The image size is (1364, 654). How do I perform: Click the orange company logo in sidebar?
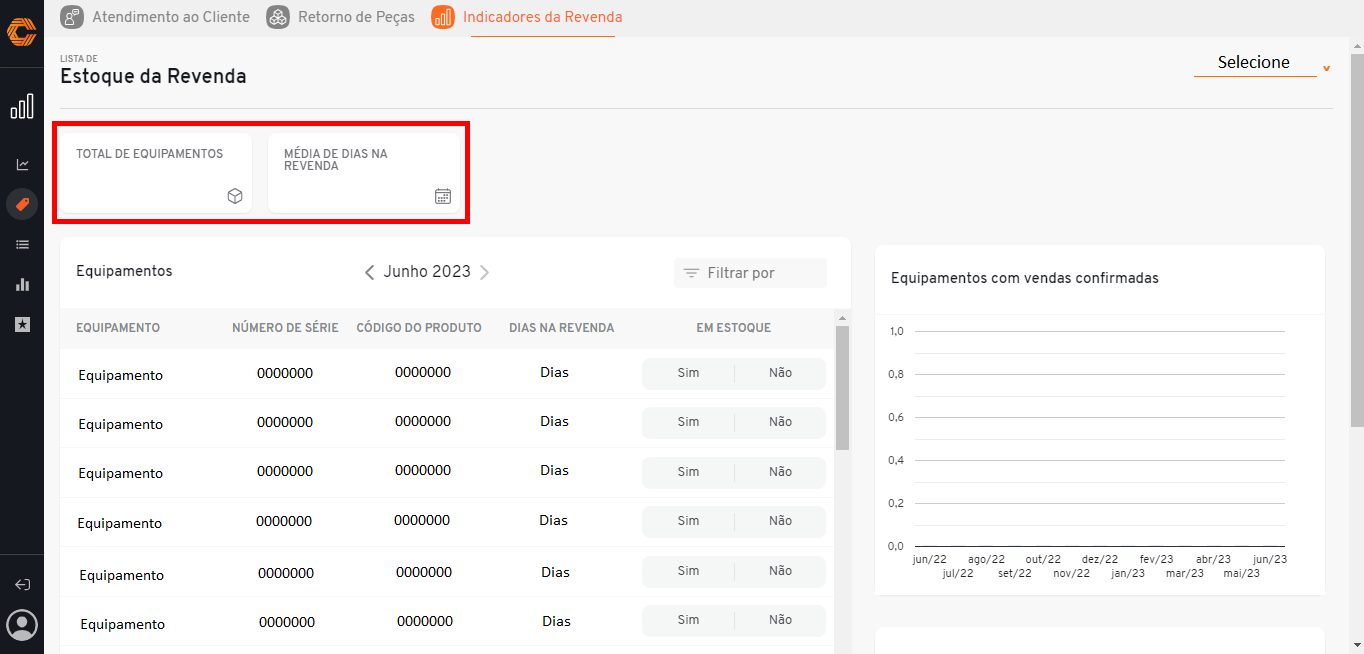[x=21, y=32]
